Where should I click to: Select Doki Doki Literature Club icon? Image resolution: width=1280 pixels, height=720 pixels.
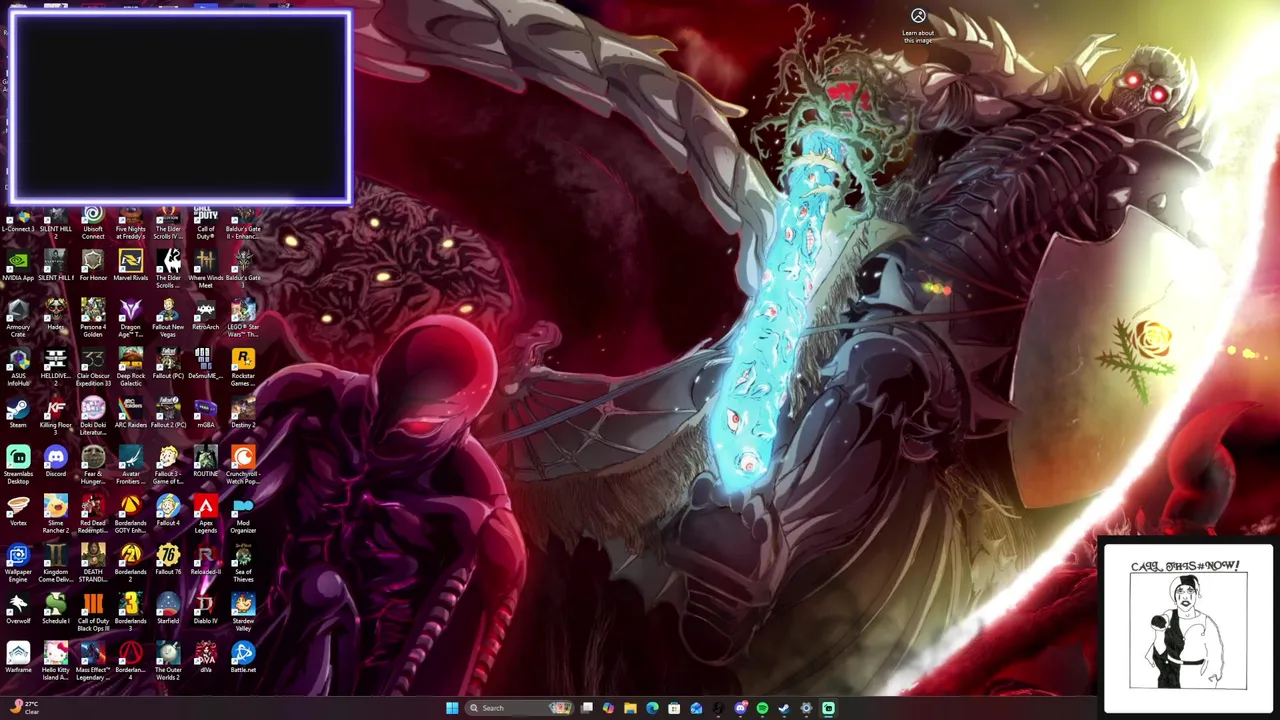click(x=93, y=417)
